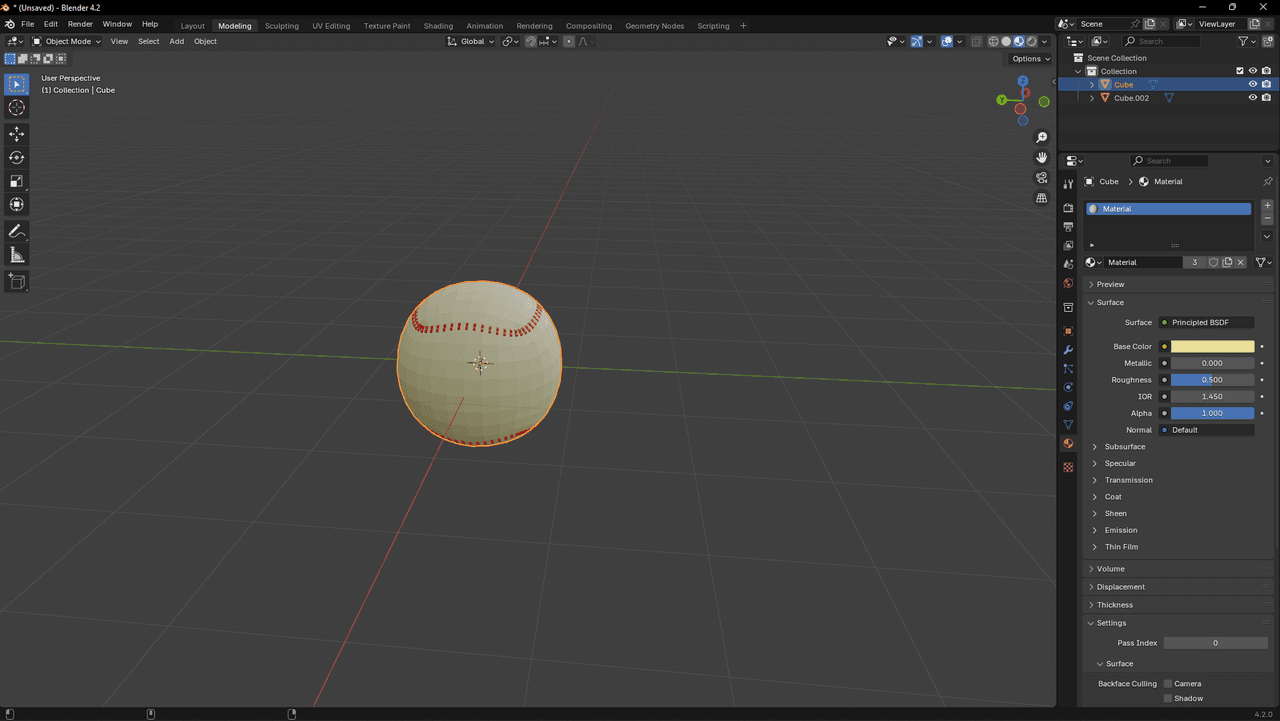Click the Base Color swatch
This screenshot has height=721, width=1280.
[x=1212, y=347]
